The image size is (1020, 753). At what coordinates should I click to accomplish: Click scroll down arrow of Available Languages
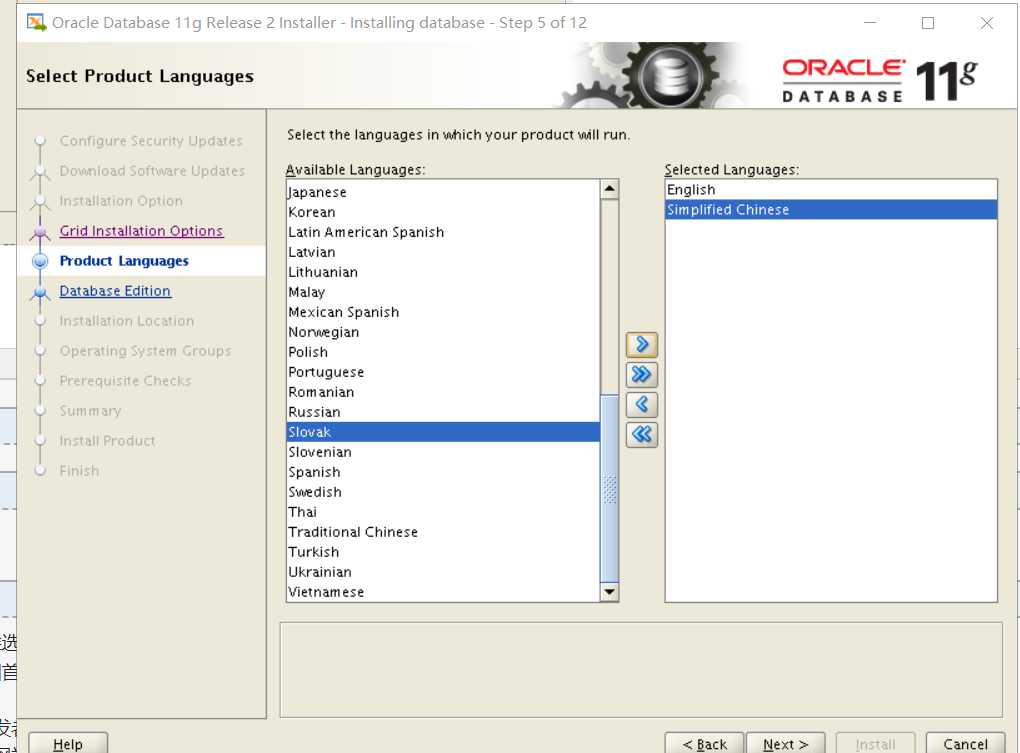[609, 592]
